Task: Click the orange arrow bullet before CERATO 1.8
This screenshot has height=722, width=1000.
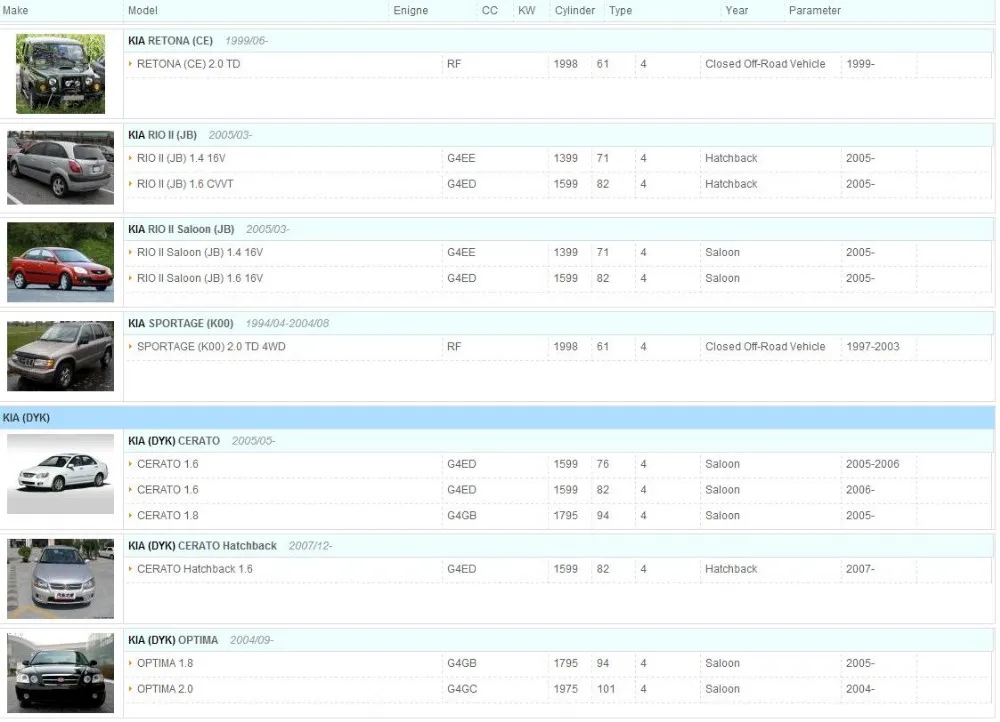Action: [131, 515]
